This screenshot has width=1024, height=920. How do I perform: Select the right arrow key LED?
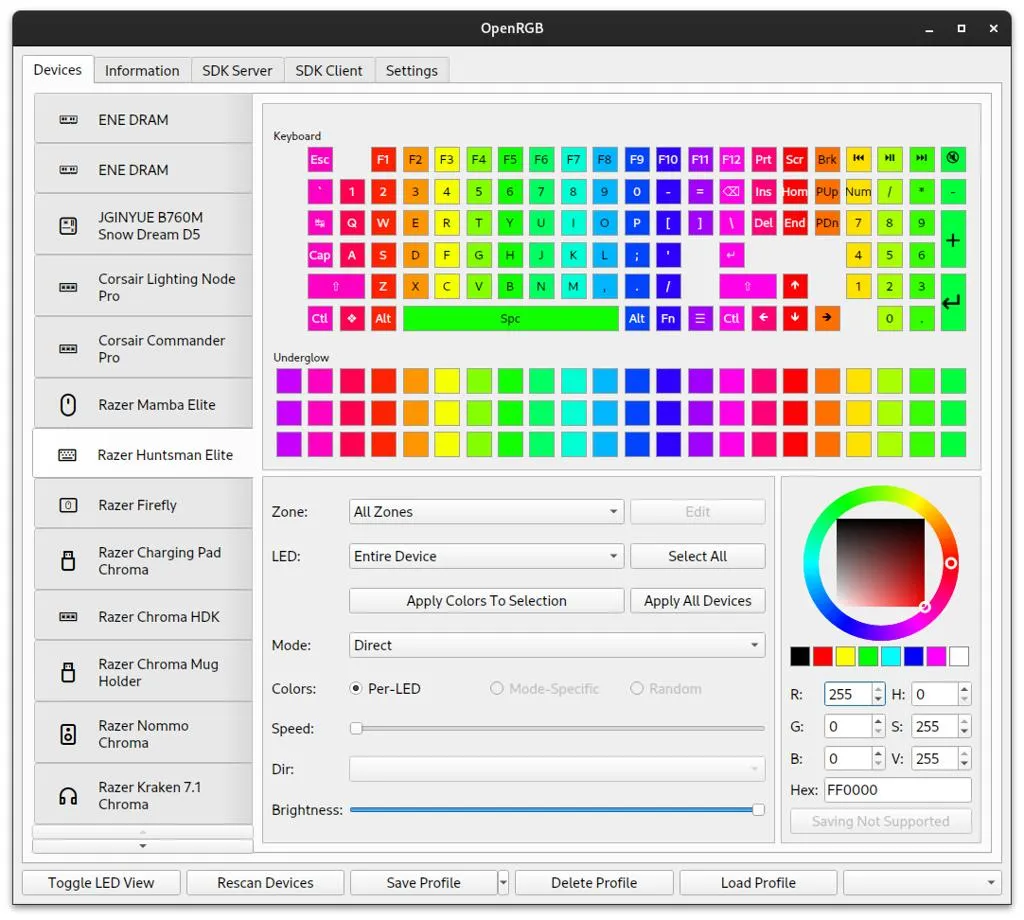pos(827,318)
